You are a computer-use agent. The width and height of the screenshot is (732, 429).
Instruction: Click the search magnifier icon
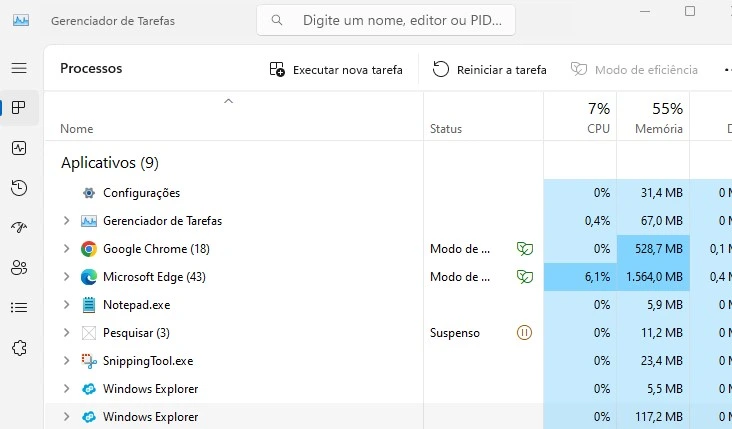pyautogui.click(x=277, y=20)
